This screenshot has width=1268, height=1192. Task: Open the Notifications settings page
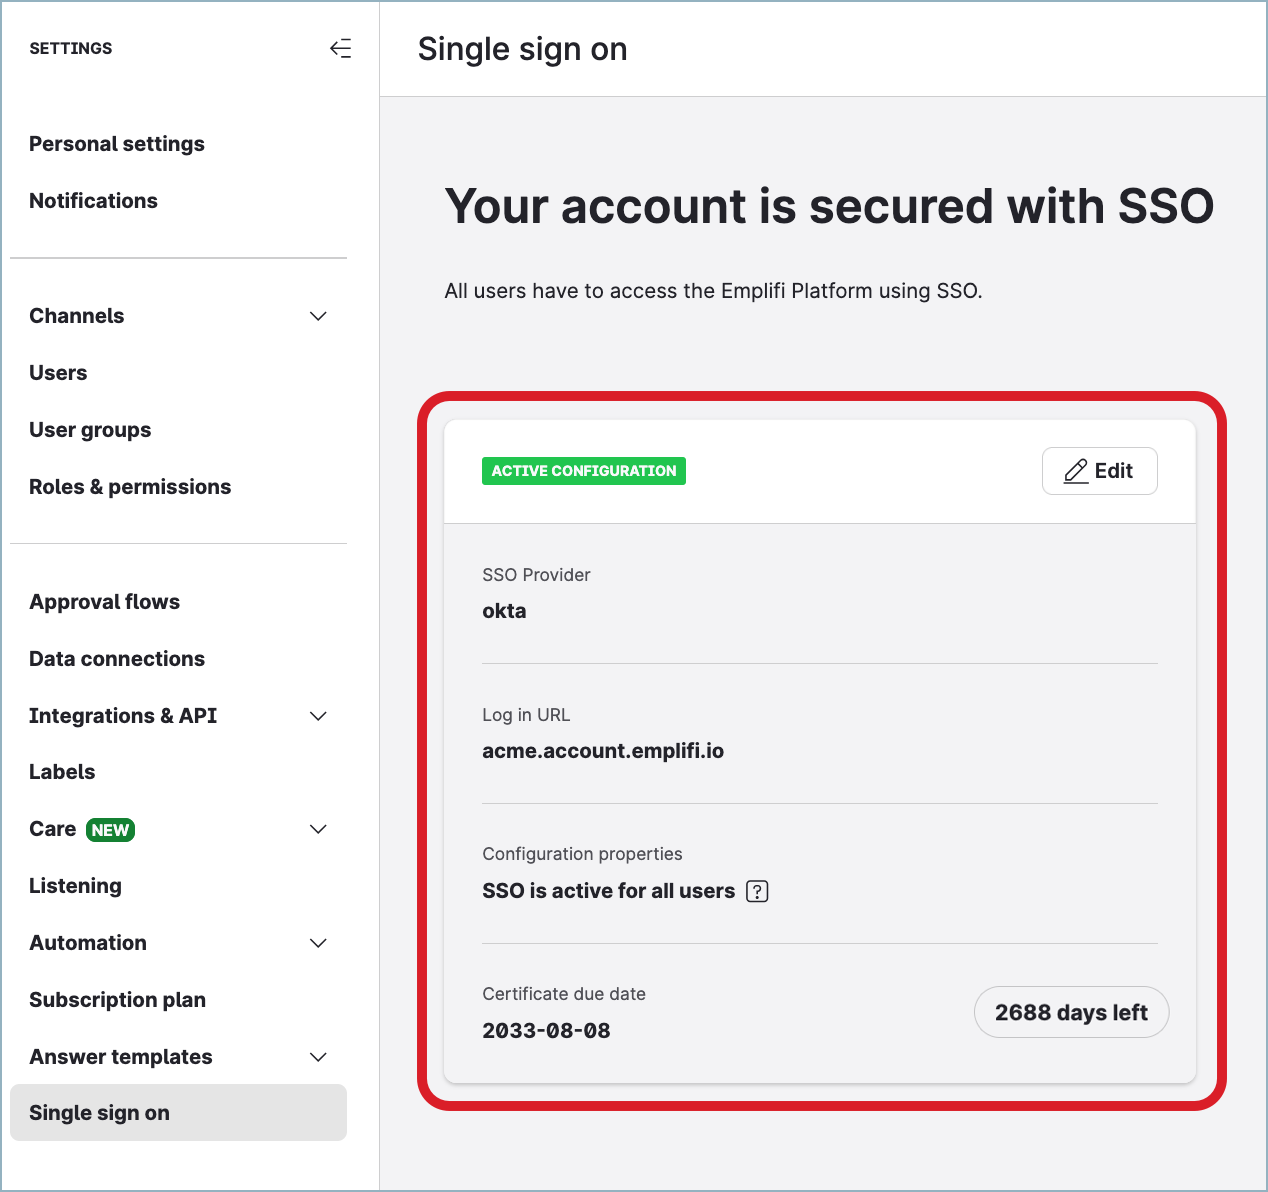click(x=93, y=201)
